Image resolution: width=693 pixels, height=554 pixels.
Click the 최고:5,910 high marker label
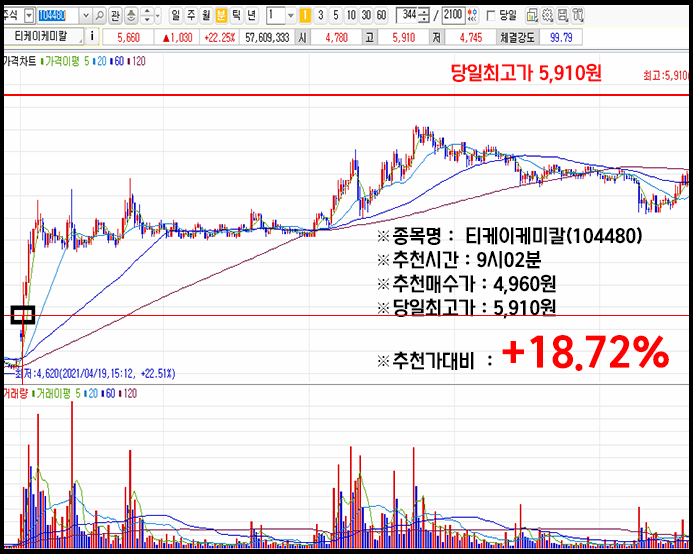(666, 76)
